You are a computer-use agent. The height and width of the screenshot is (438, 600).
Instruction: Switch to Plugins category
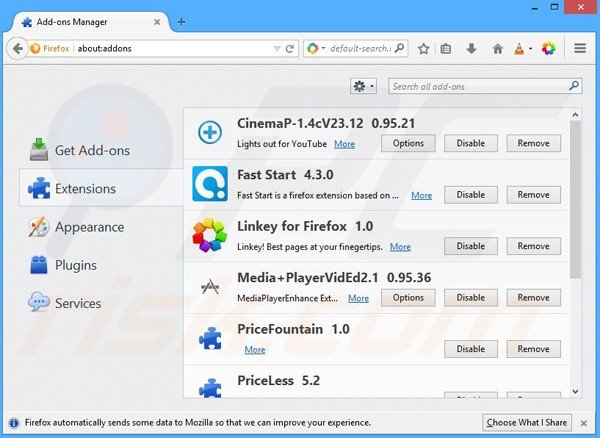pyautogui.click(x=101, y=265)
